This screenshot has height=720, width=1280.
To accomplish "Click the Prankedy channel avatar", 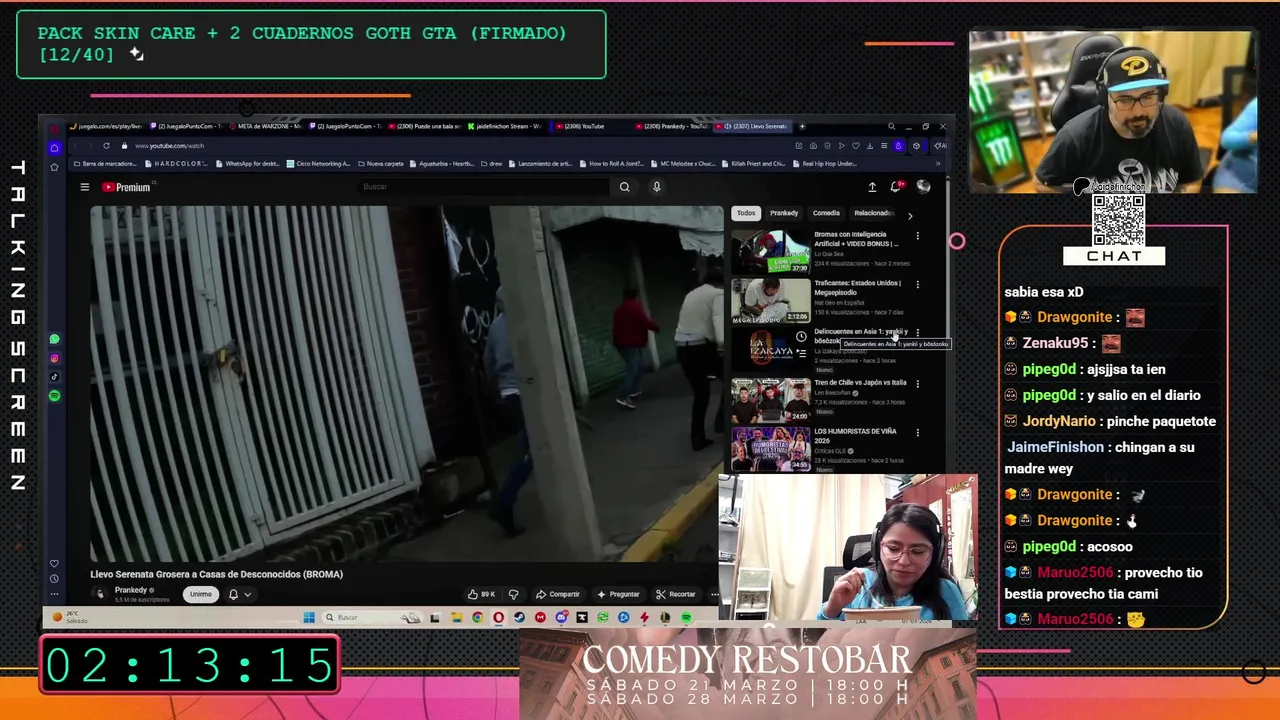I will pyautogui.click(x=99, y=593).
